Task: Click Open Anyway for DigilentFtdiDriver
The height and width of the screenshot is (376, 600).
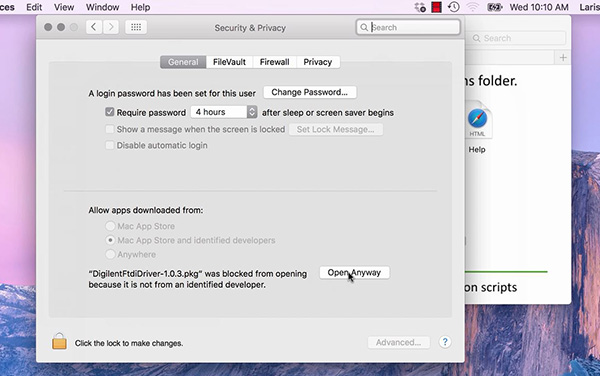Action: 354,273
